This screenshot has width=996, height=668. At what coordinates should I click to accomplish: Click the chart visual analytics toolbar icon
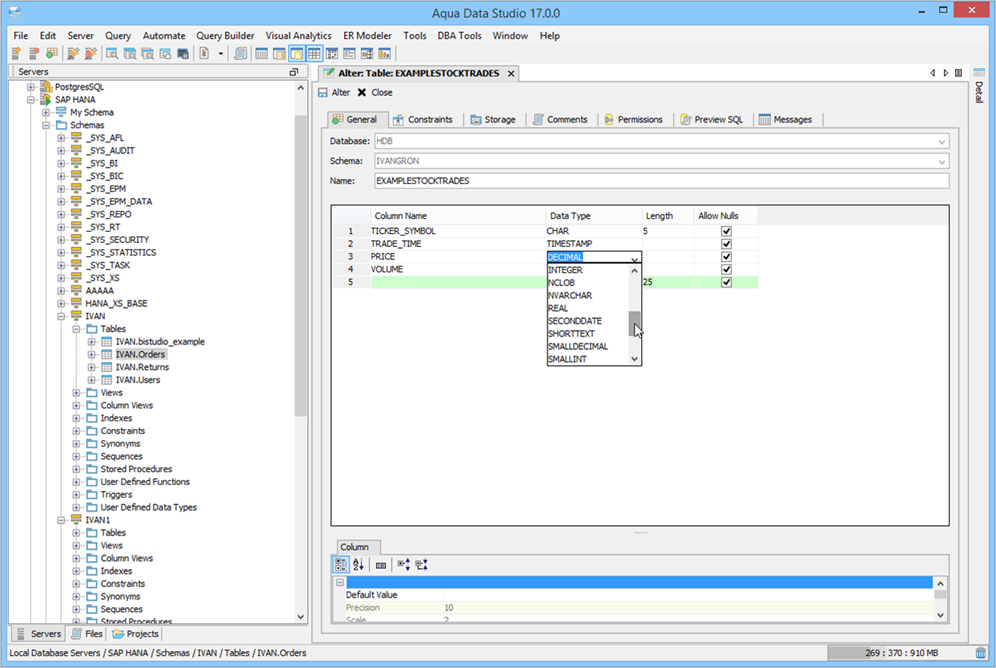pos(385,54)
